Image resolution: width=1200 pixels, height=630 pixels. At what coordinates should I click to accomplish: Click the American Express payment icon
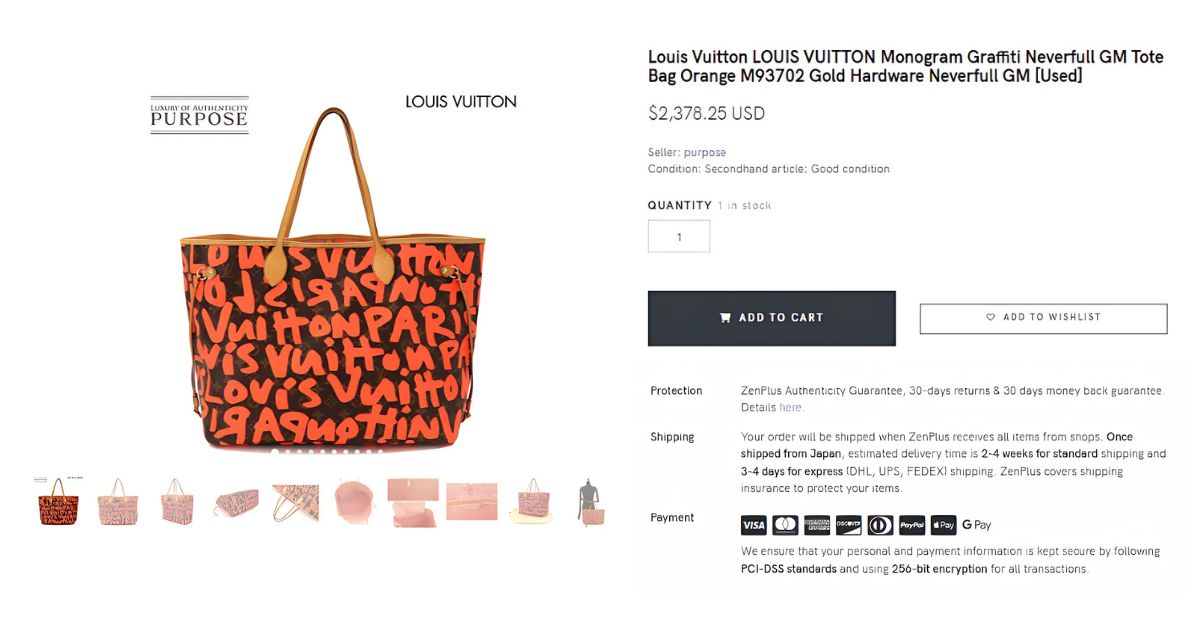(817, 525)
